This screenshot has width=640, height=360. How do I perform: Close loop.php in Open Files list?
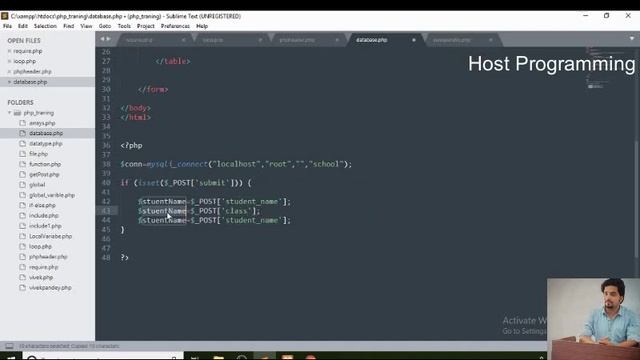tap(9, 61)
